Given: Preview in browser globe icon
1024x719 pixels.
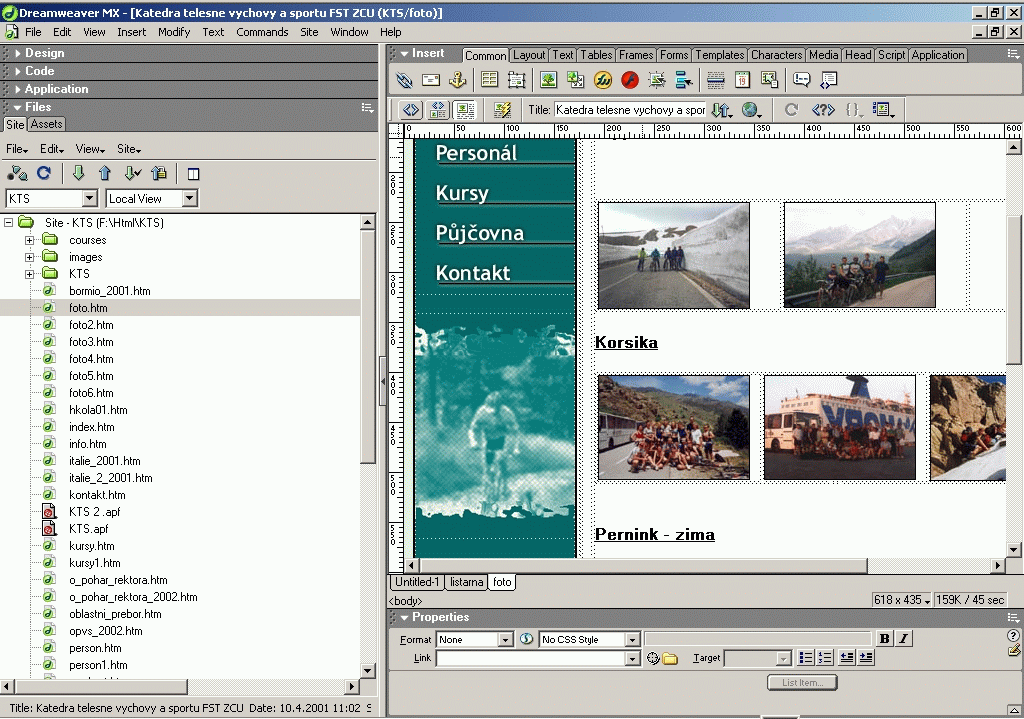Looking at the screenshot, I should [x=752, y=110].
